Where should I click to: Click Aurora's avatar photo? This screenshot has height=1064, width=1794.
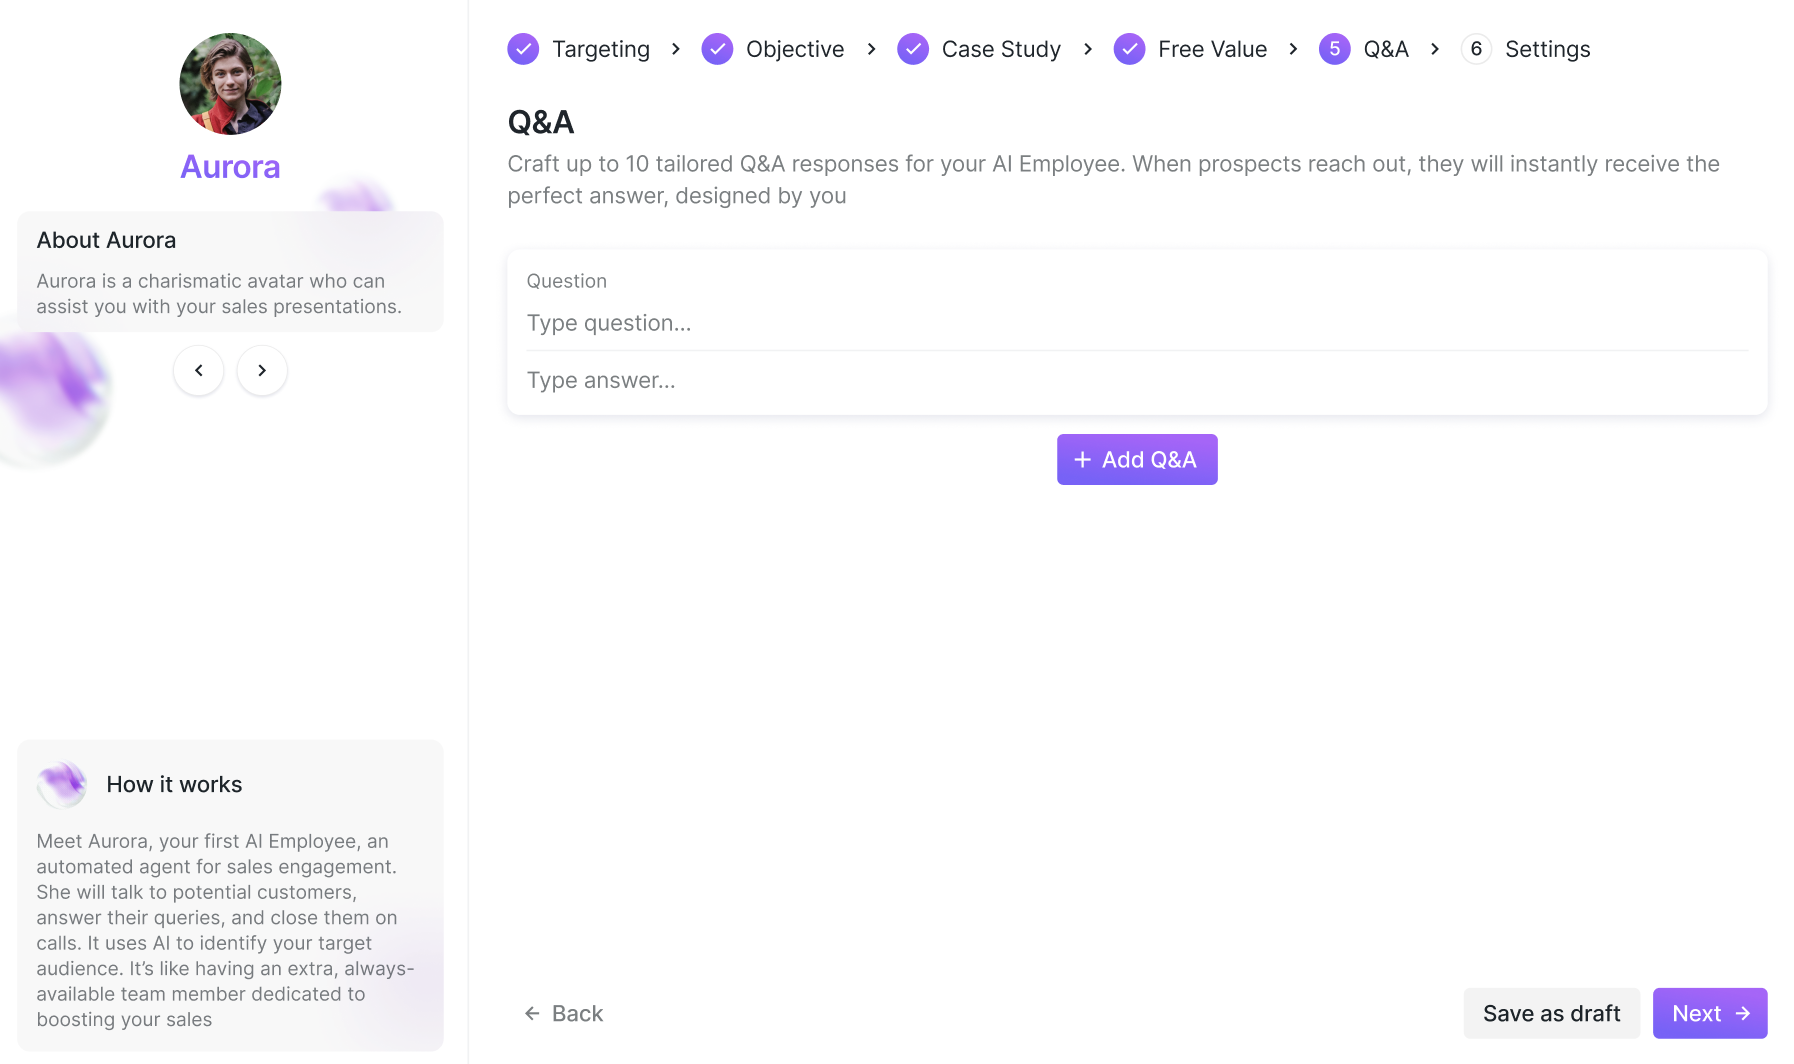tap(230, 84)
